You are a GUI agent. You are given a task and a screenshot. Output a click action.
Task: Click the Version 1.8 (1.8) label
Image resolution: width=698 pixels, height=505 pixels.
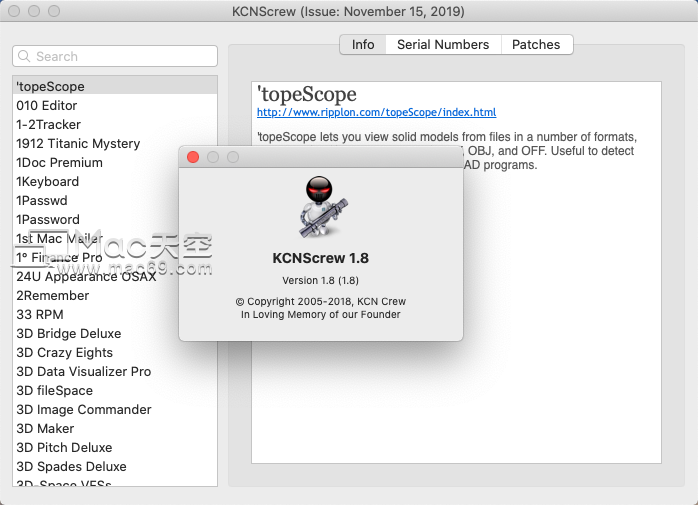click(x=321, y=281)
